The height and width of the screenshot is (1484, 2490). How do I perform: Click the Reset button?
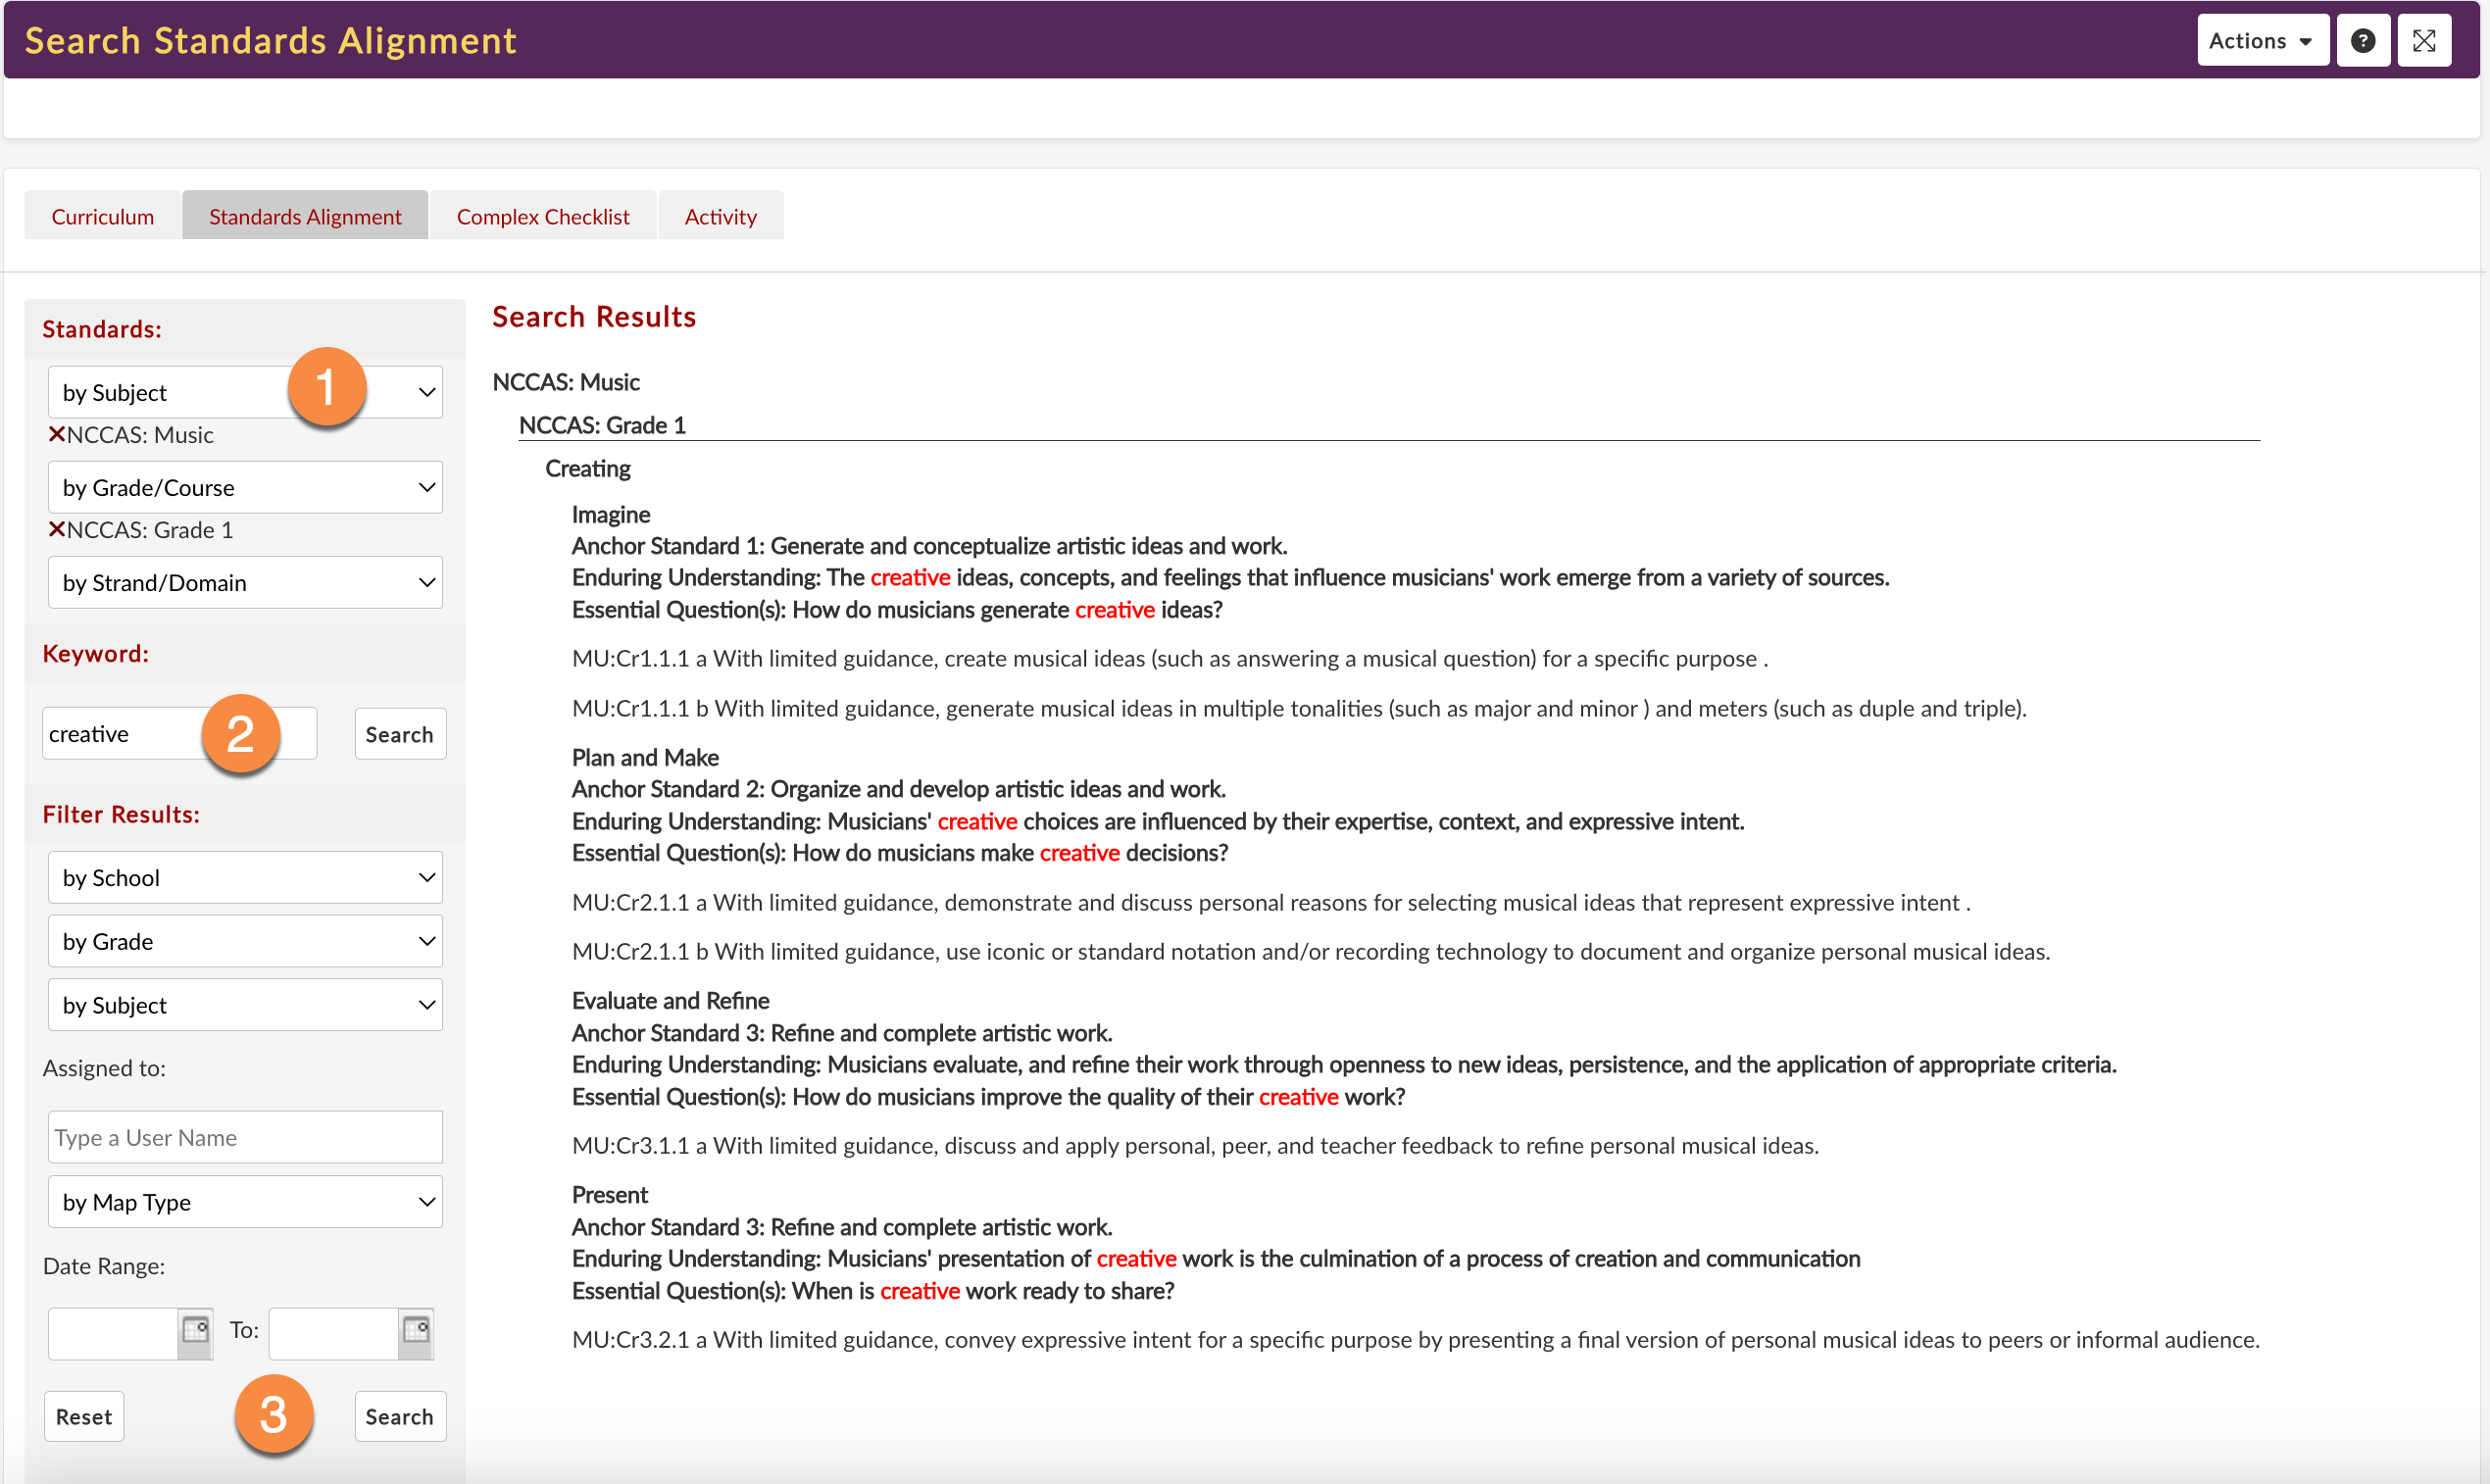pos(84,1416)
